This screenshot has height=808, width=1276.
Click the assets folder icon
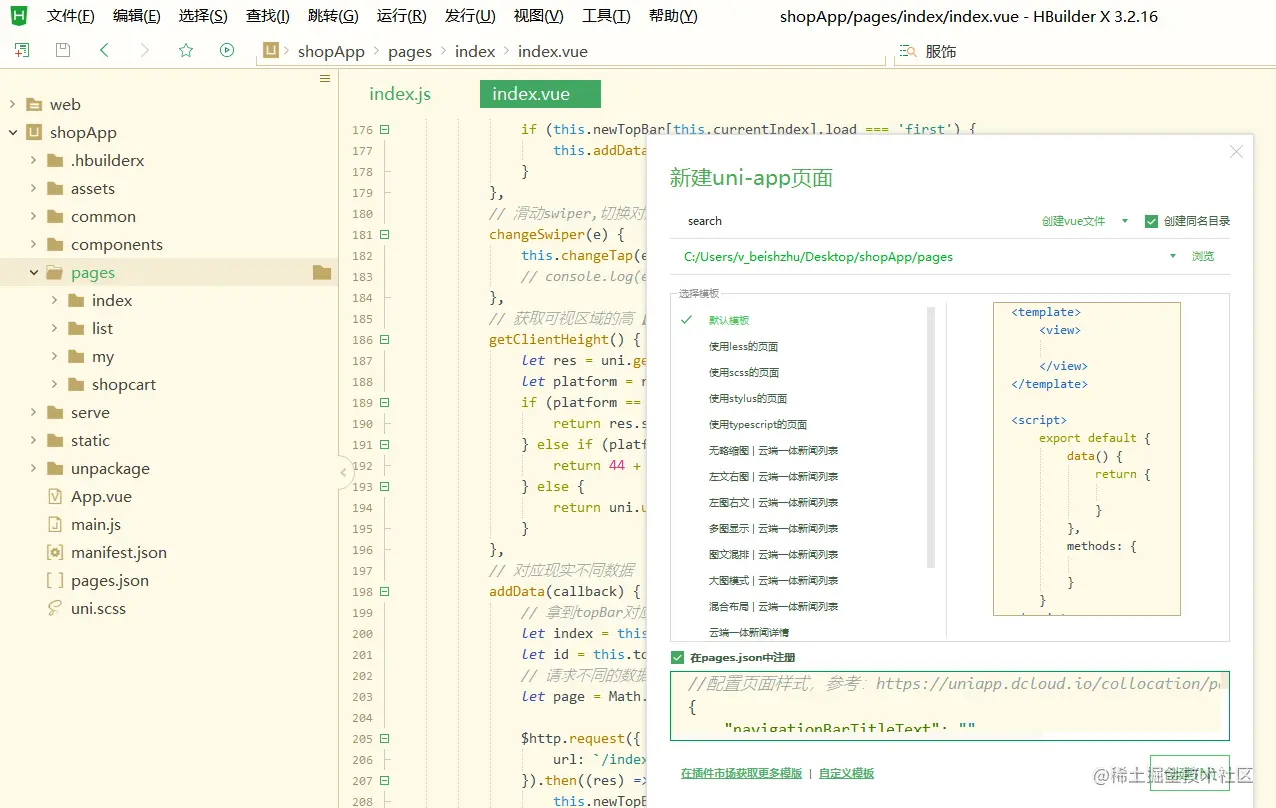(x=55, y=188)
